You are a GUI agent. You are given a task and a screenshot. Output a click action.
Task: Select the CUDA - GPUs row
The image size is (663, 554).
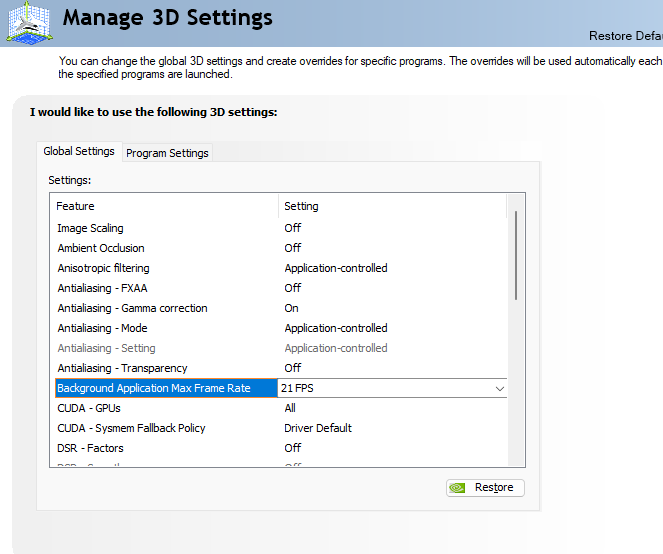pyautogui.click(x=89, y=408)
